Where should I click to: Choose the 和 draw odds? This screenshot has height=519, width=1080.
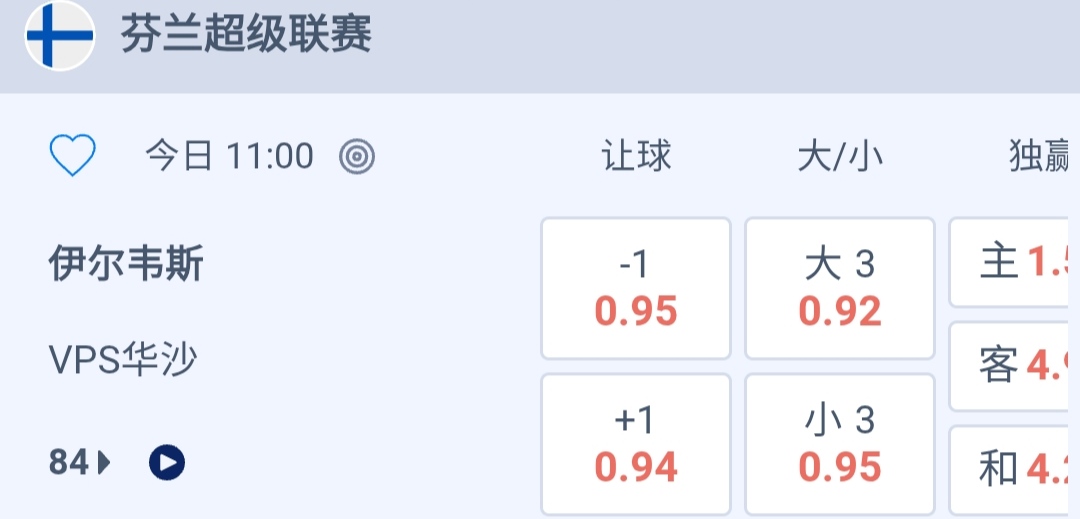(x=1014, y=468)
